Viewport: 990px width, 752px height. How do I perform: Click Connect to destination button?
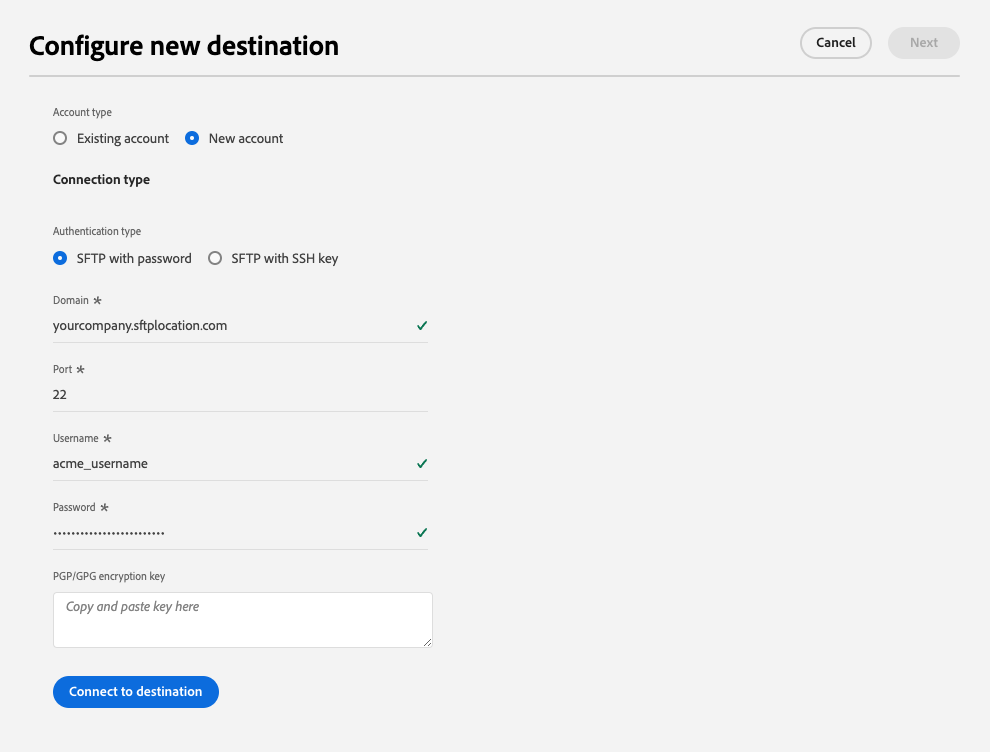pyautogui.click(x=135, y=692)
